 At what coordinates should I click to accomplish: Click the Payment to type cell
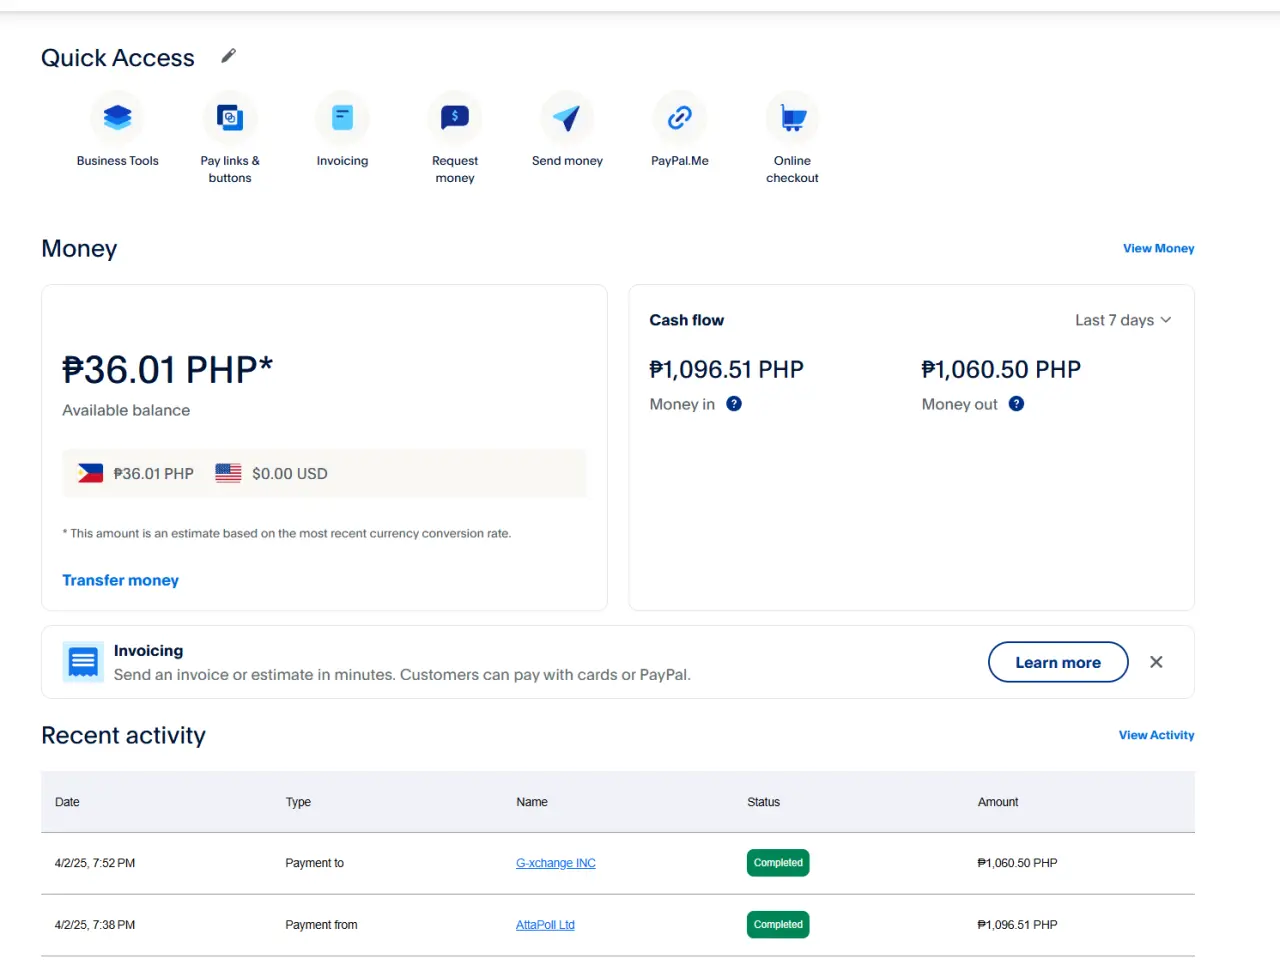pos(314,863)
